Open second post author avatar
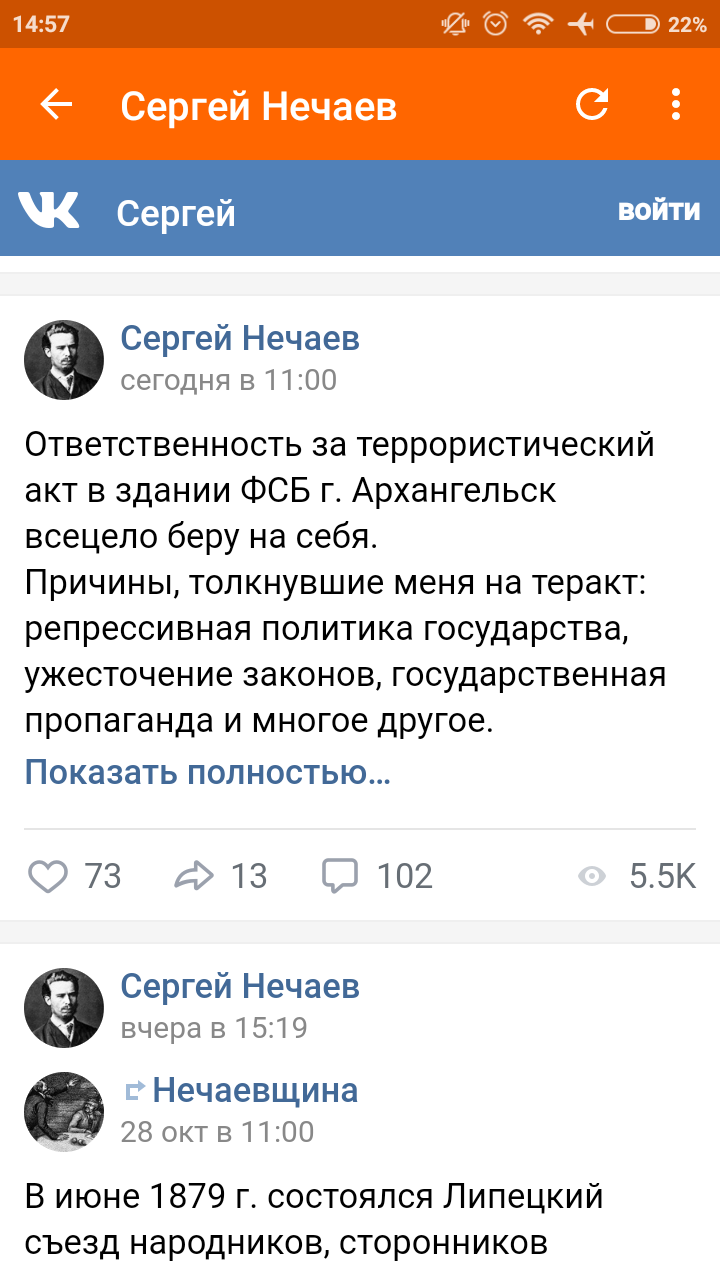 coord(64,1008)
